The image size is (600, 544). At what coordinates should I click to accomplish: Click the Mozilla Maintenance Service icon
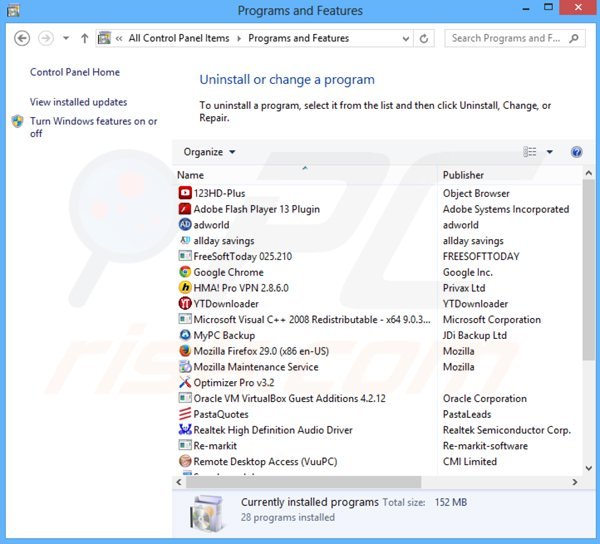pos(185,366)
